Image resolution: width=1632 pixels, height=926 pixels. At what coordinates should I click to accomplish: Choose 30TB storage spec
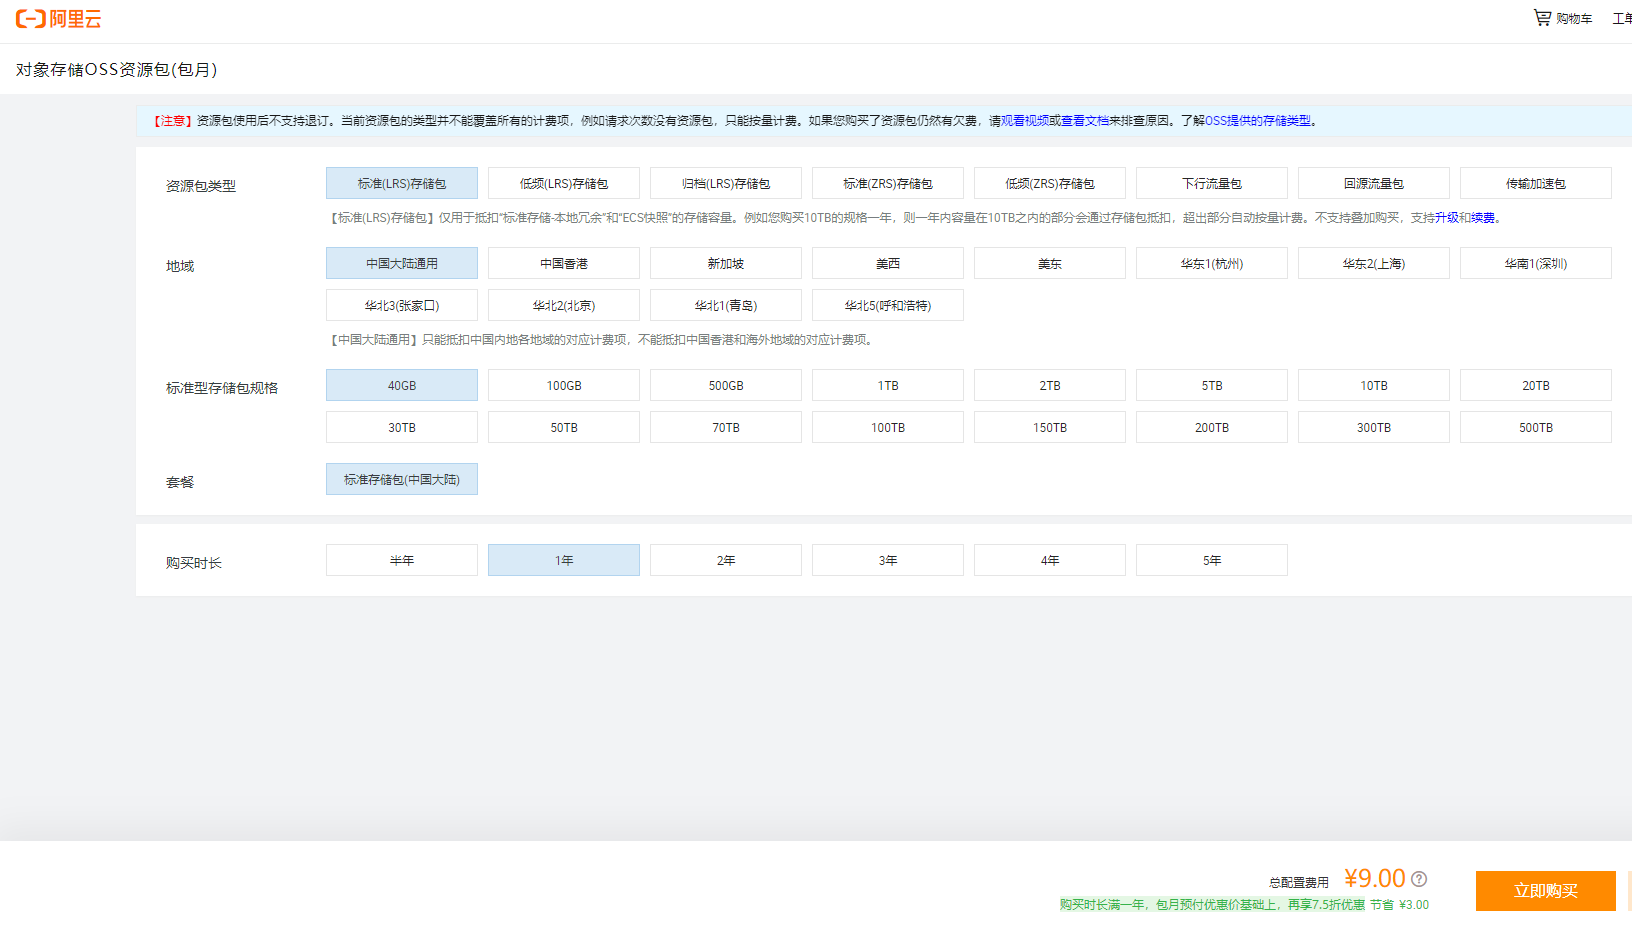tap(402, 427)
